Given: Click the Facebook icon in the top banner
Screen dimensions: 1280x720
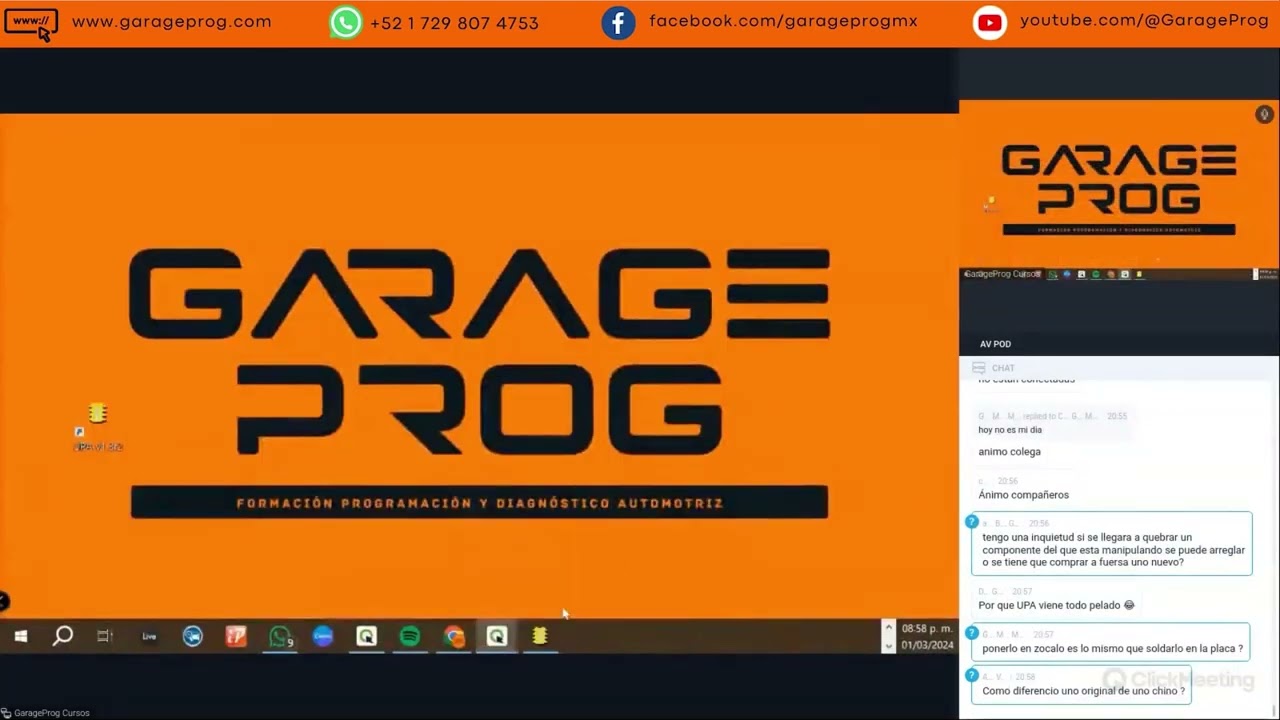Looking at the screenshot, I should (618, 22).
